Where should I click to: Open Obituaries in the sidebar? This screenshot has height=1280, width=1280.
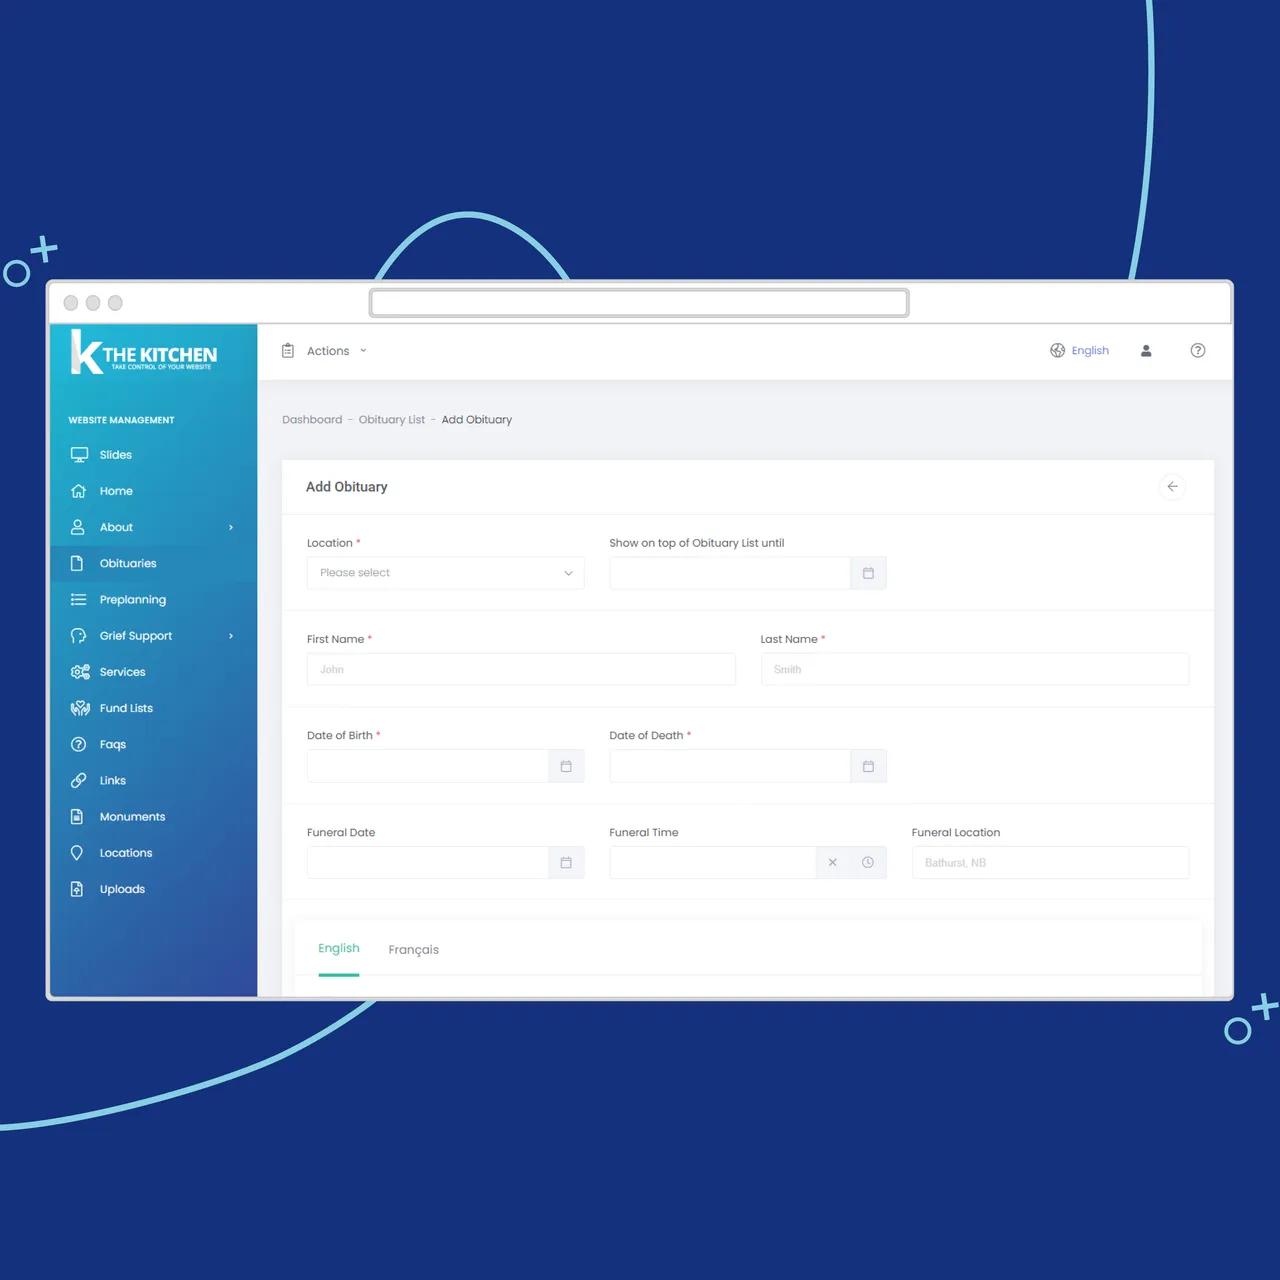tap(128, 564)
